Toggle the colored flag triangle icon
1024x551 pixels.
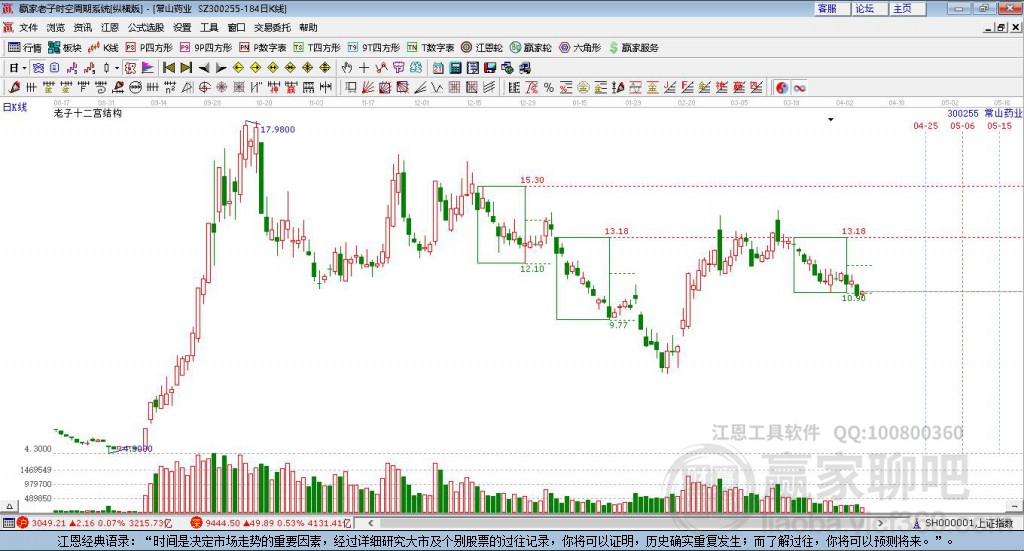coord(148,68)
